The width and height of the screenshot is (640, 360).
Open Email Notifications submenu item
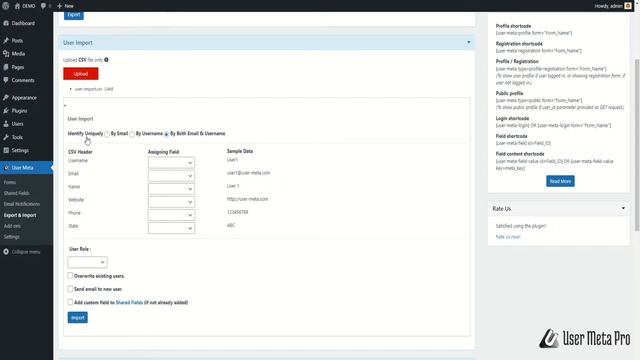point(22,204)
